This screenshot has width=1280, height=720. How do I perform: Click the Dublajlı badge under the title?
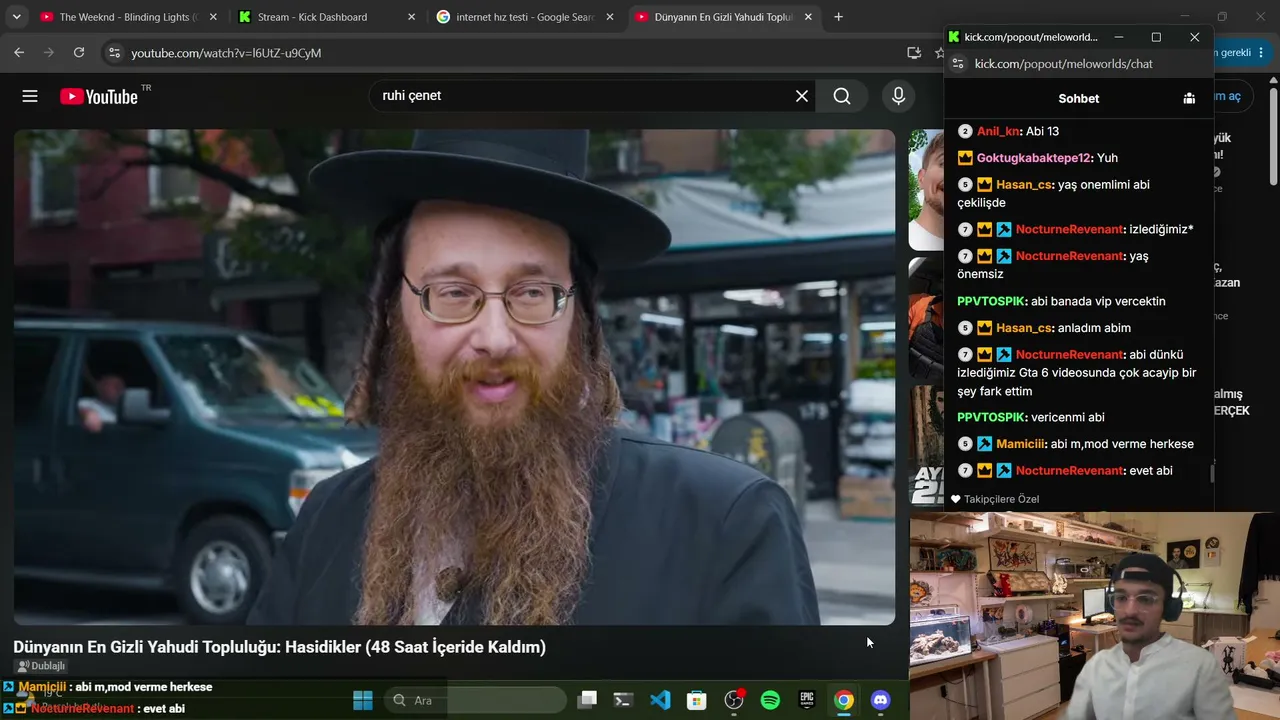point(41,666)
